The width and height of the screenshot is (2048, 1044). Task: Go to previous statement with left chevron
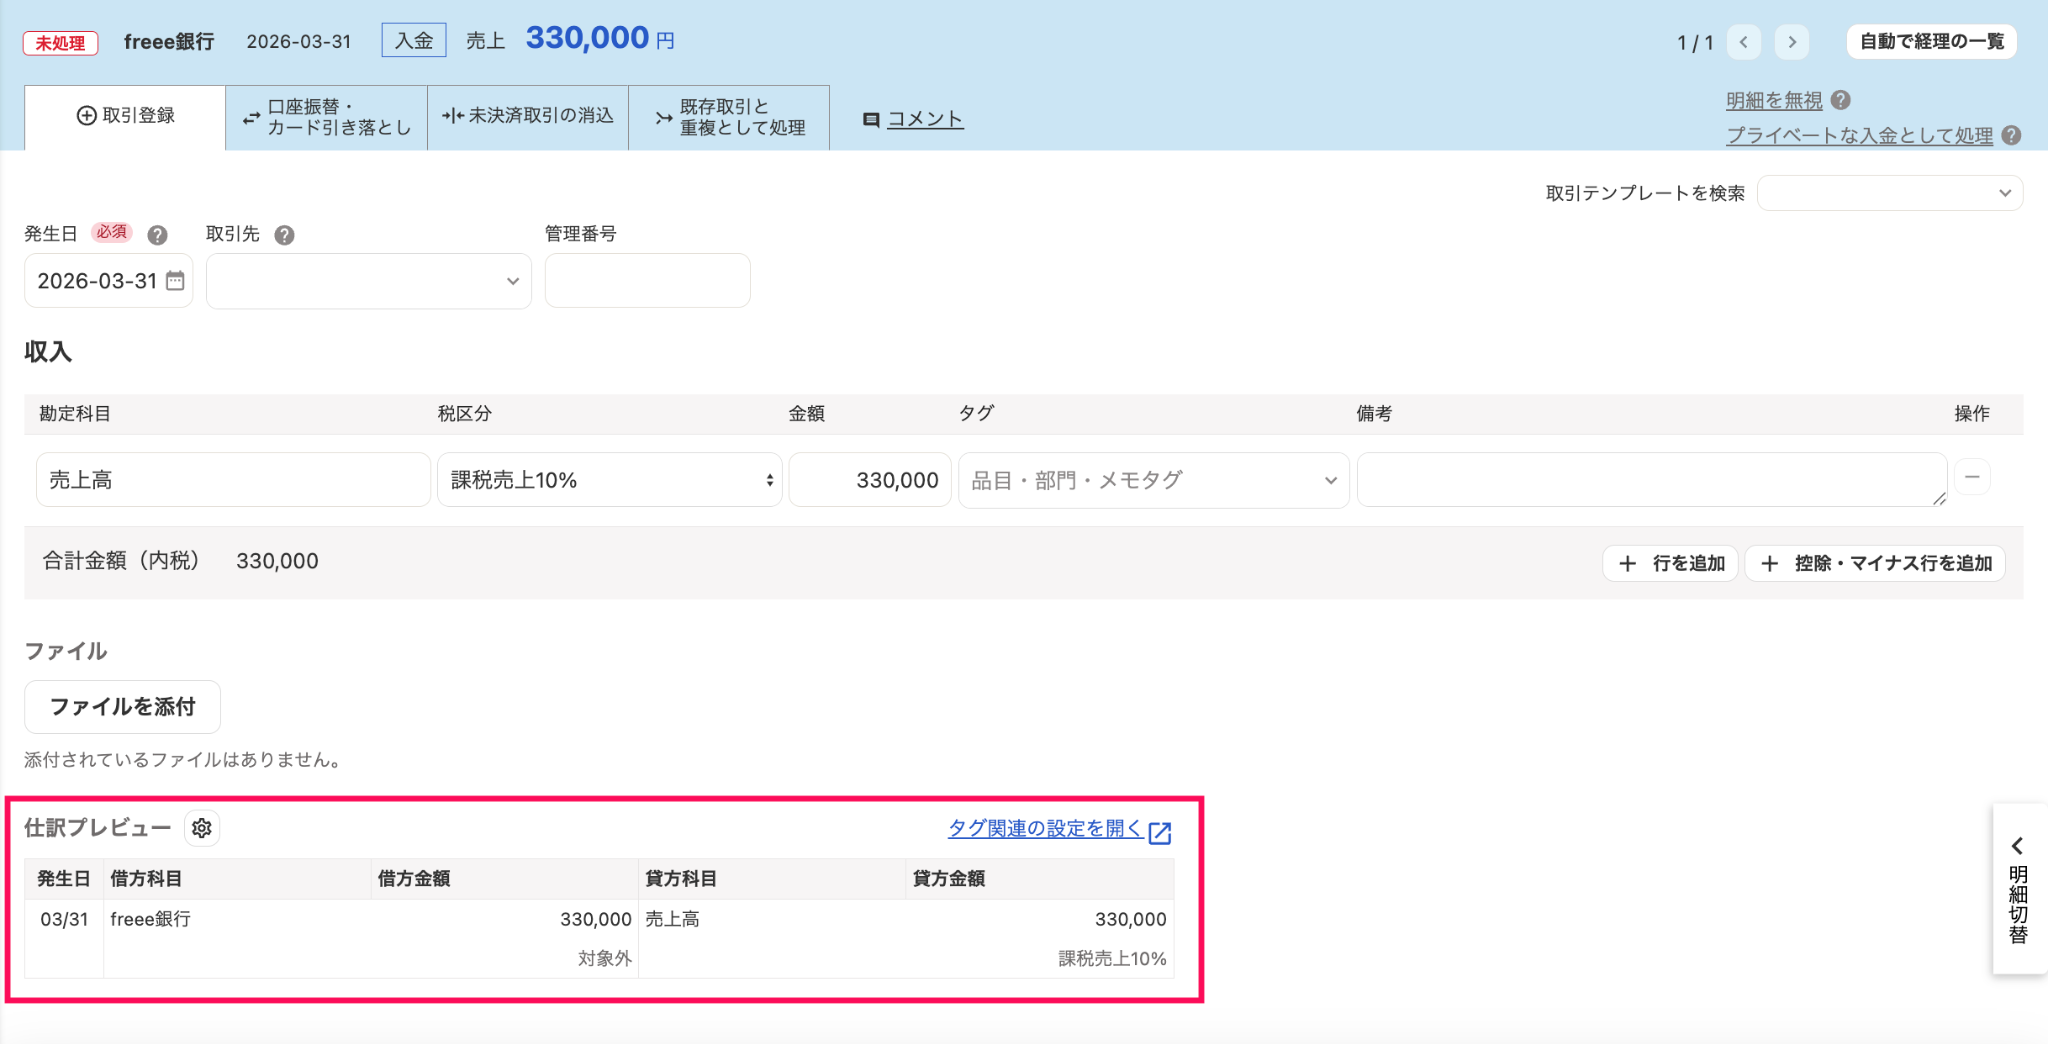(1743, 42)
